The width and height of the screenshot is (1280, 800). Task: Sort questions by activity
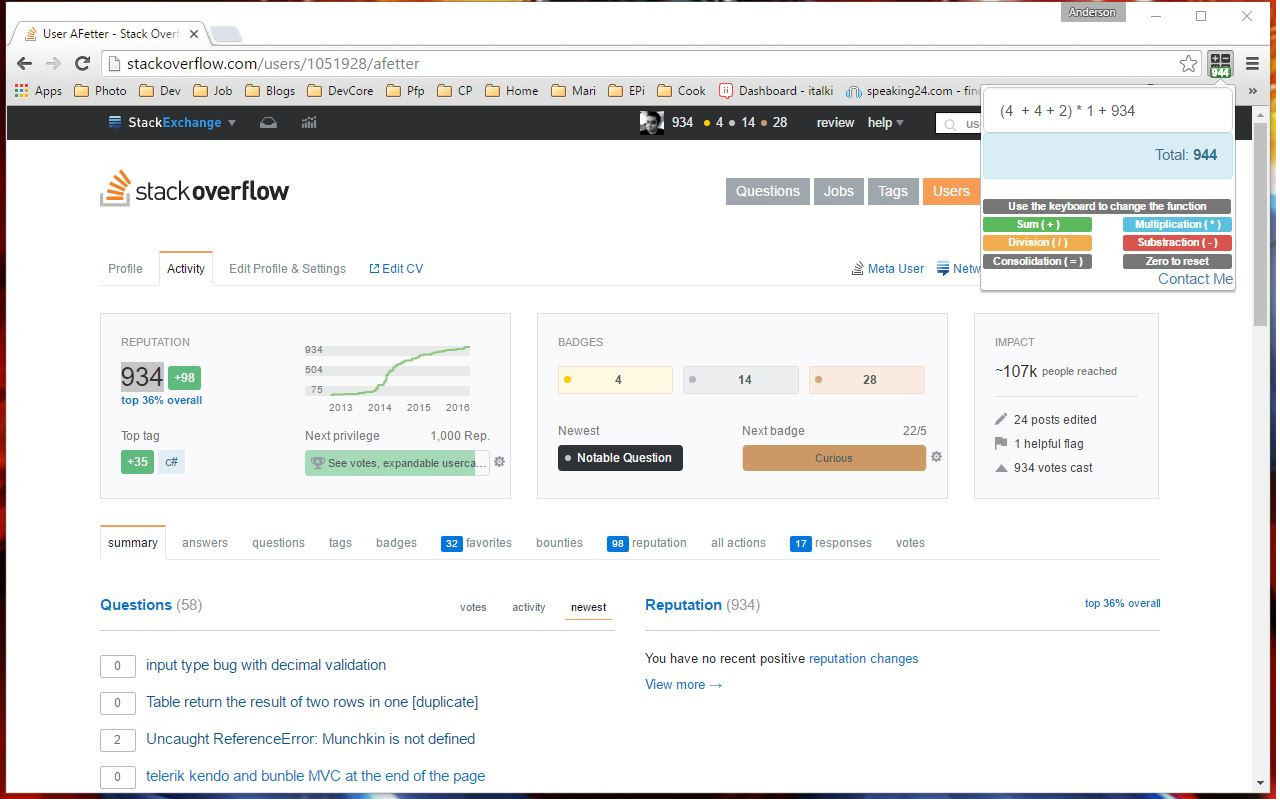click(529, 607)
